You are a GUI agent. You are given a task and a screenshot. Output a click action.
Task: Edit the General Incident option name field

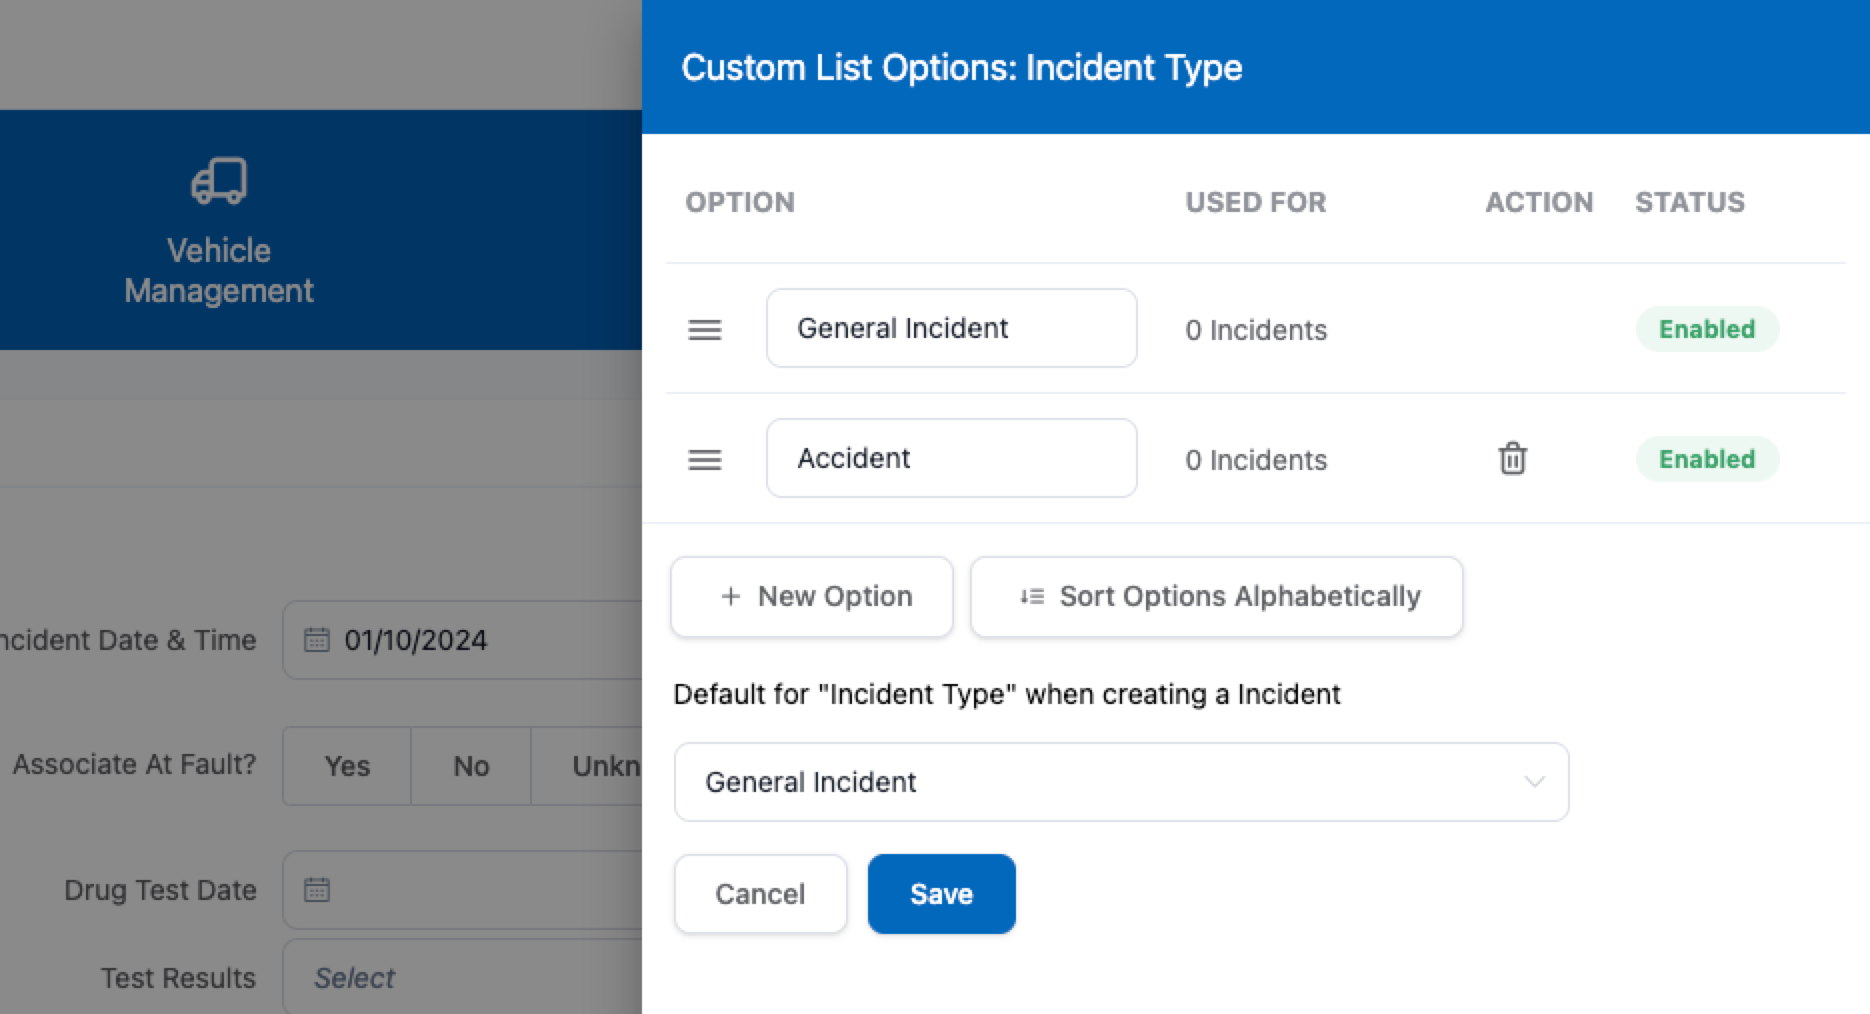[951, 329]
